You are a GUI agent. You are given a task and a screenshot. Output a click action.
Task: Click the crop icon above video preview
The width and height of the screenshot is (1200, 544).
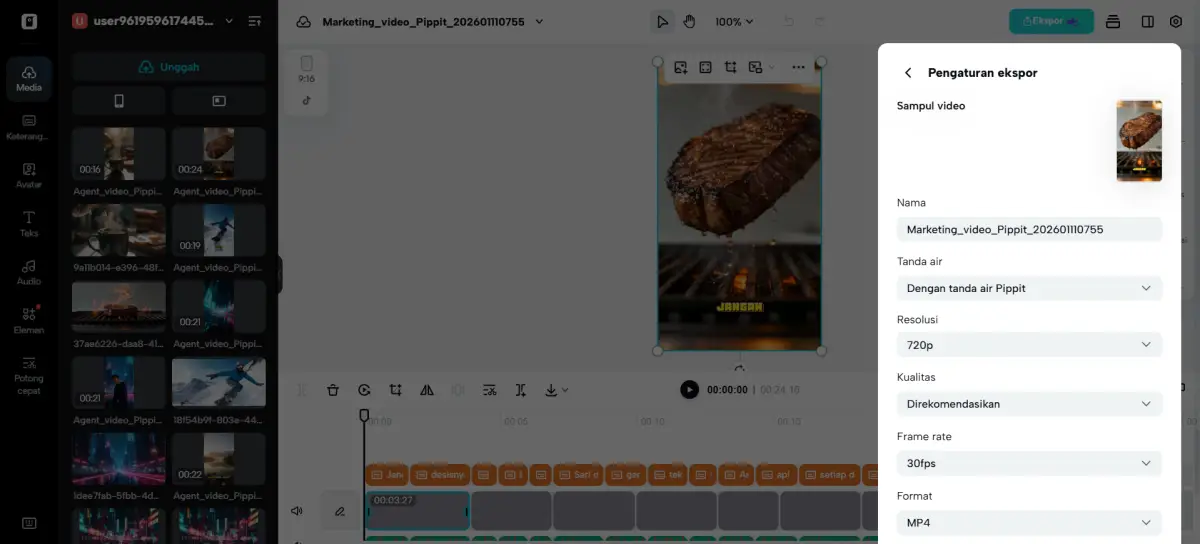tap(730, 67)
